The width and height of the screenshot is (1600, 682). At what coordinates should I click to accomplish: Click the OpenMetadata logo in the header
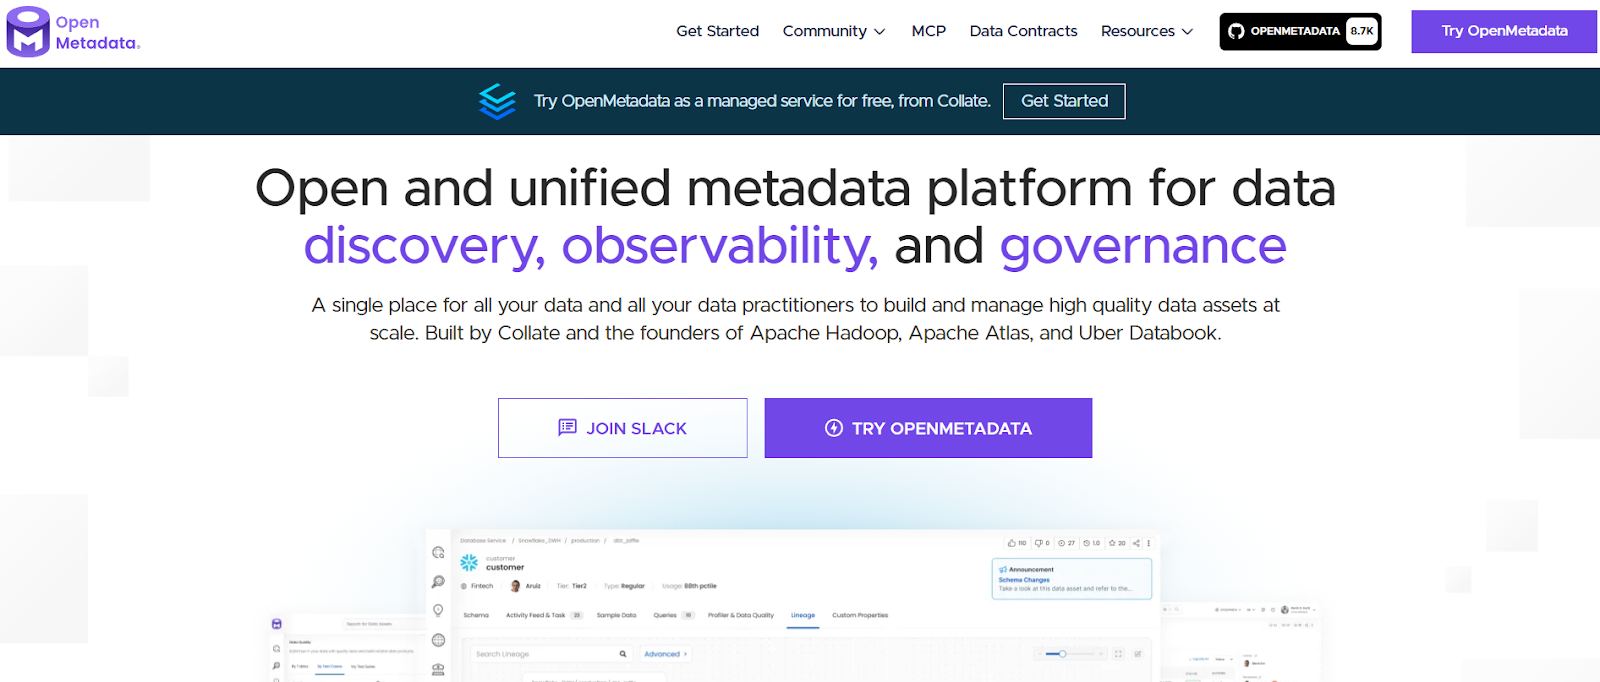[x=73, y=31]
